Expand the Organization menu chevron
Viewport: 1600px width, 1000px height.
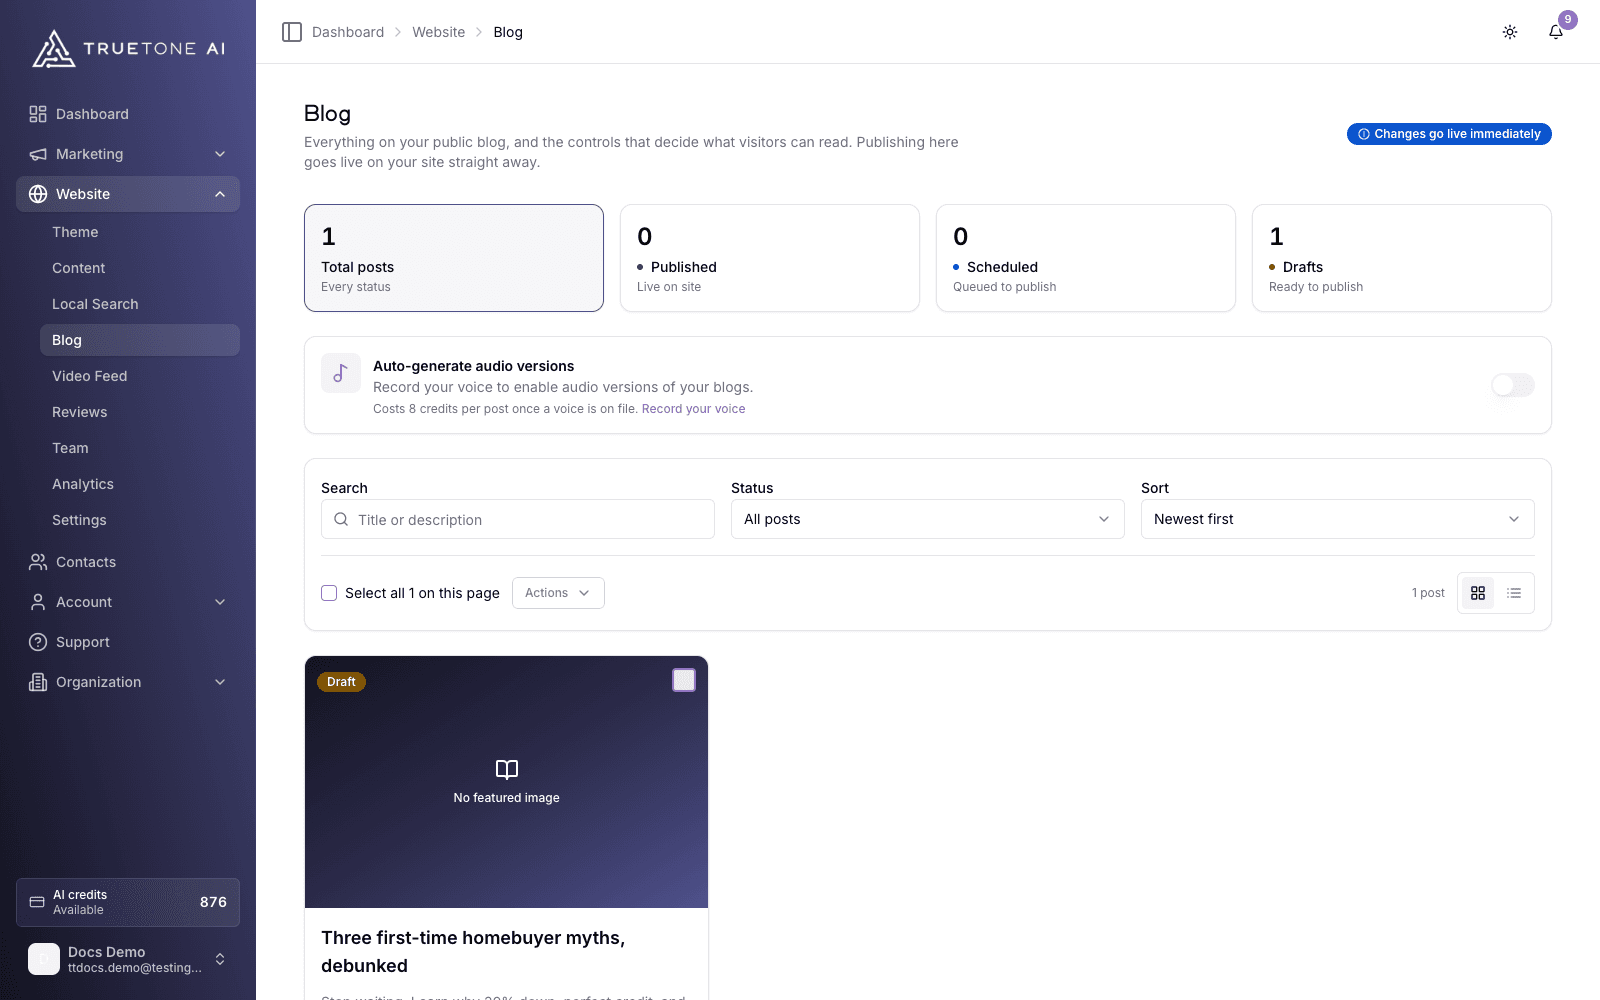(220, 682)
